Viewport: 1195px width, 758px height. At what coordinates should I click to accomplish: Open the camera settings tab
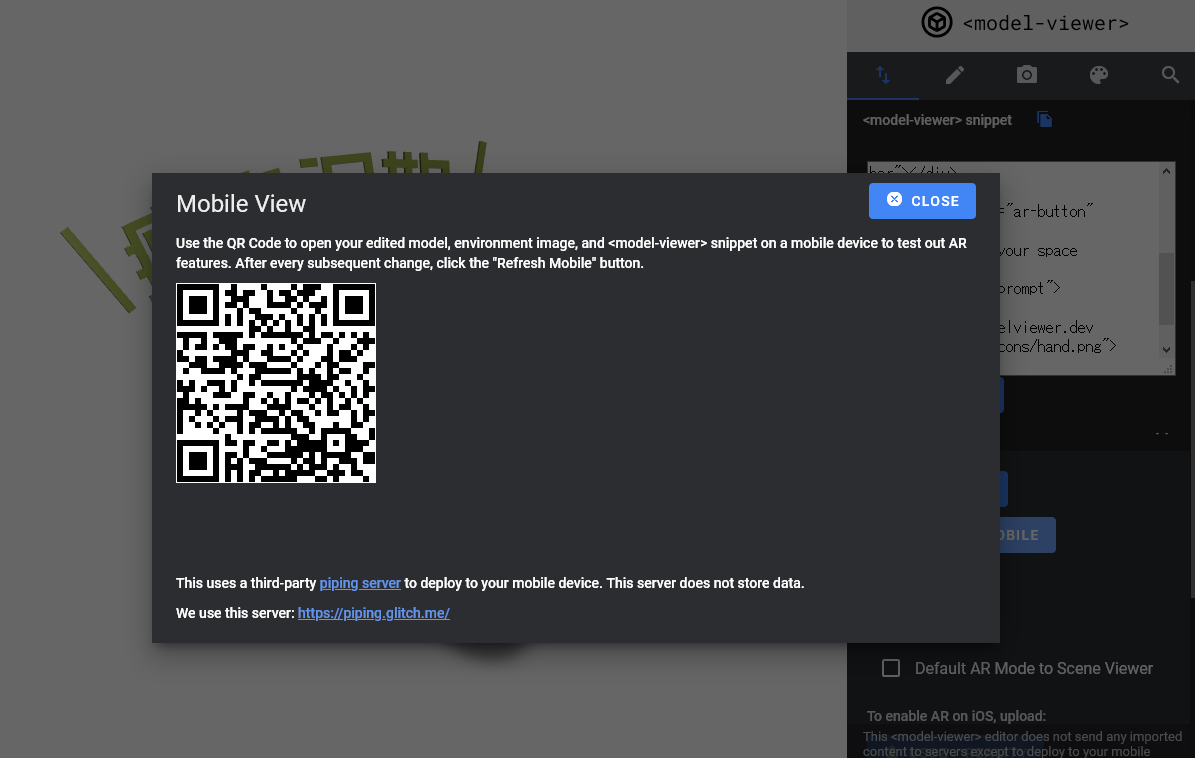pos(1027,75)
